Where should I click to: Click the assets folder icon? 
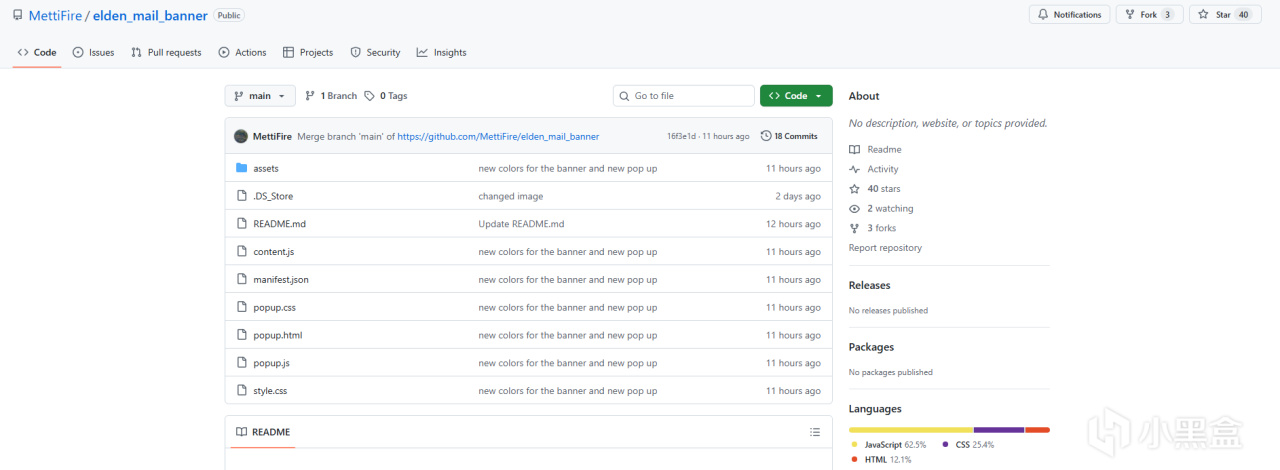[241, 168]
